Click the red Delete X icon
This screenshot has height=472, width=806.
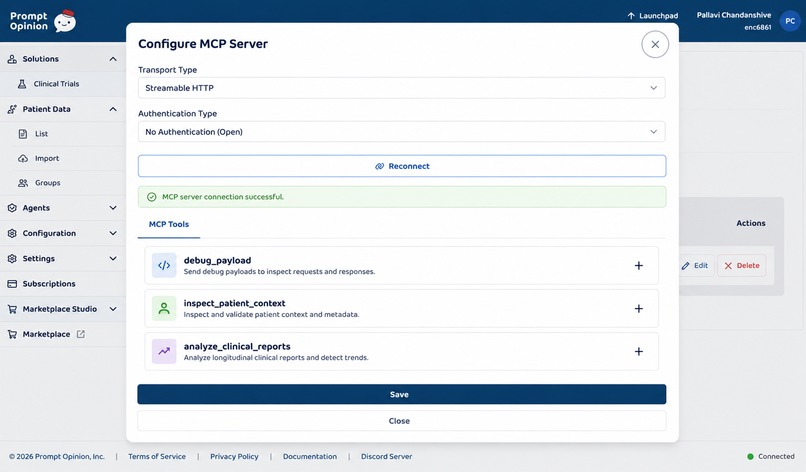click(x=728, y=266)
